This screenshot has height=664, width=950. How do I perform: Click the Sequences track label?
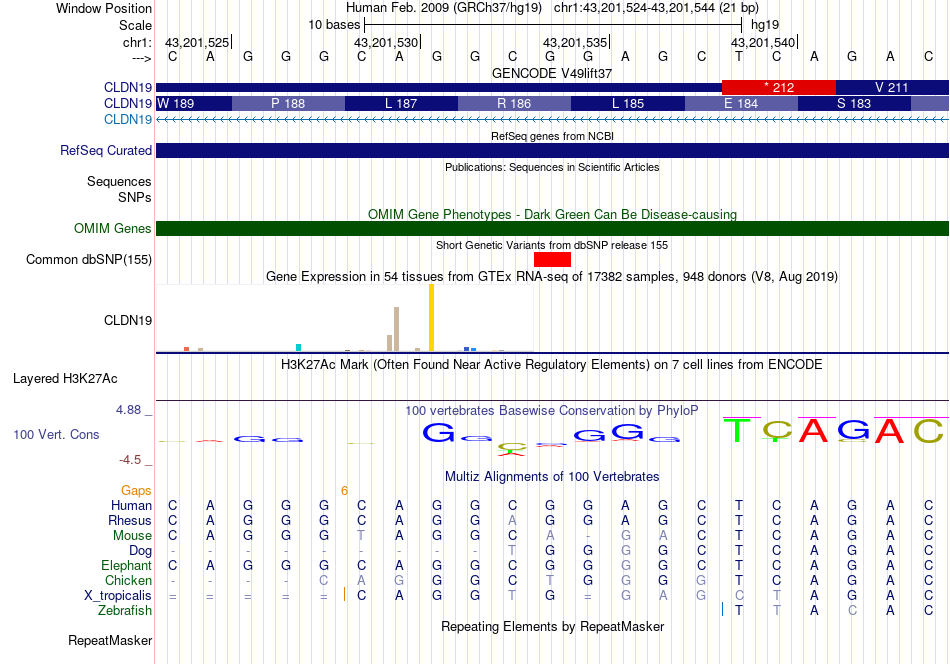(119, 182)
